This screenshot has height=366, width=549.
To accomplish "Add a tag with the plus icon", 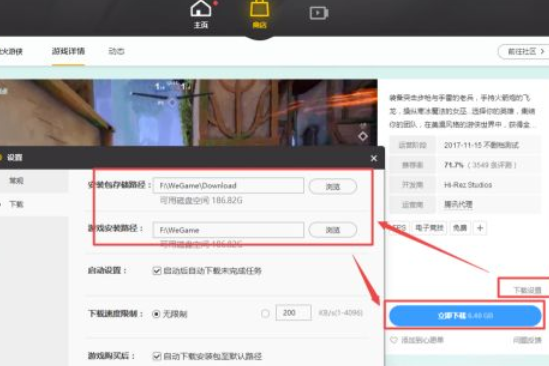I will (480, 228).
